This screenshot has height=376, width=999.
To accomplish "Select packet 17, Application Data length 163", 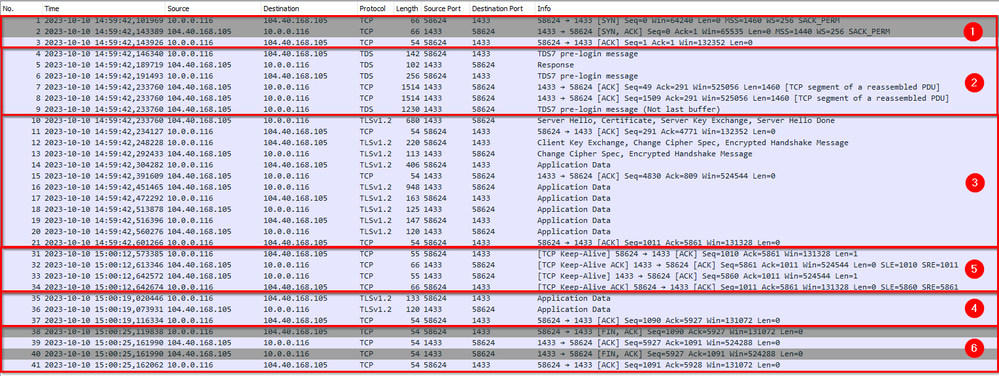I will (500, 198).
